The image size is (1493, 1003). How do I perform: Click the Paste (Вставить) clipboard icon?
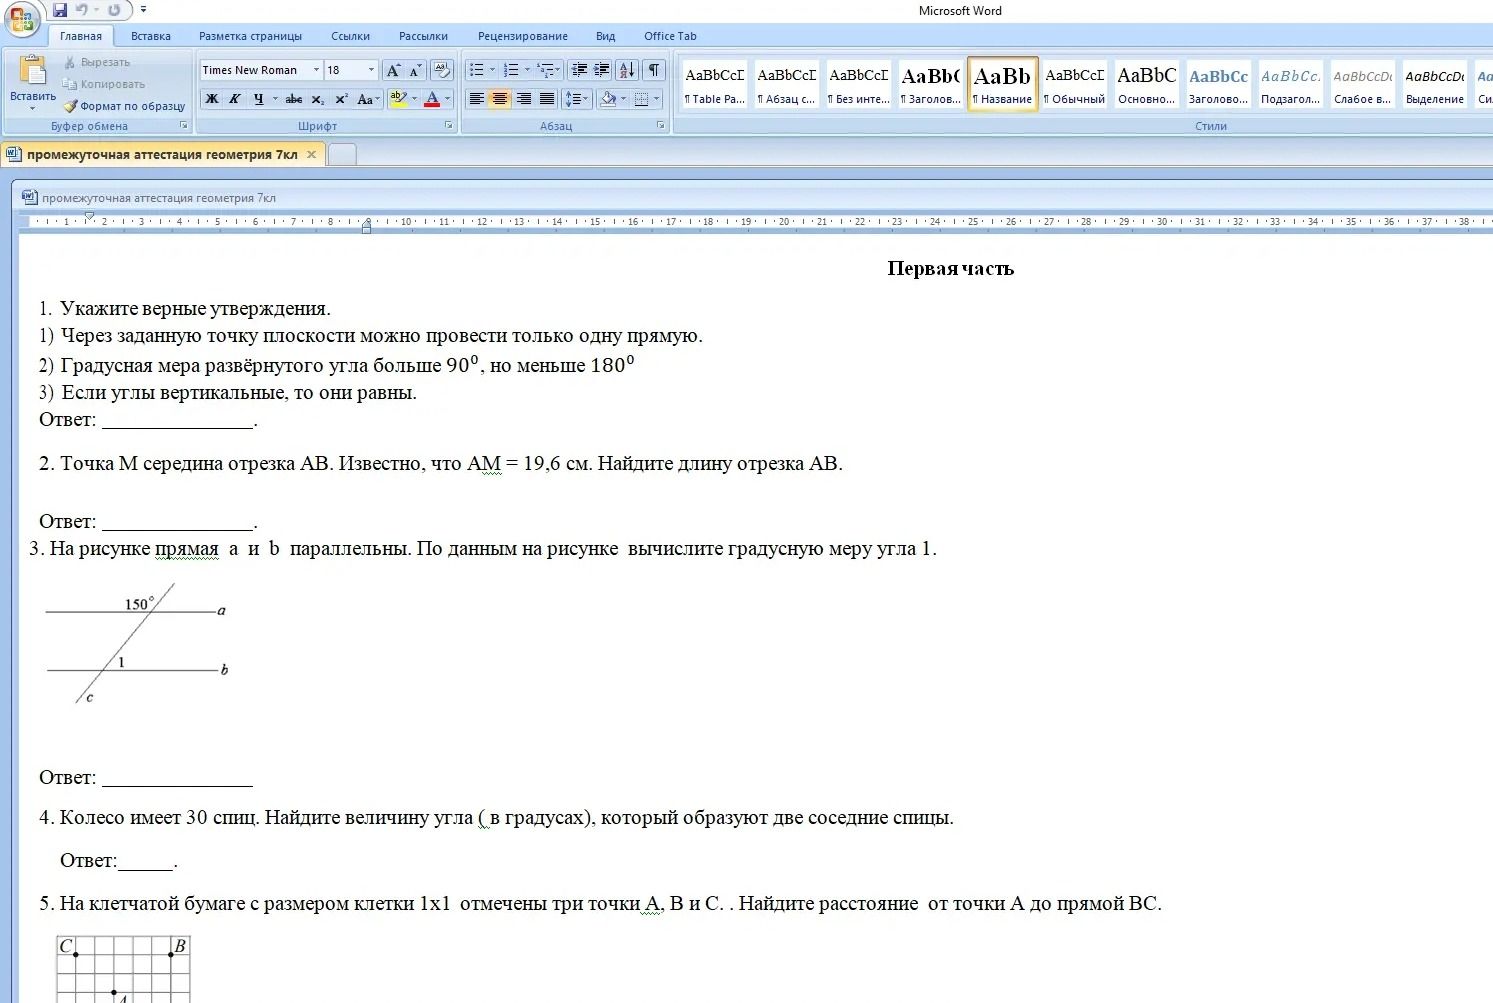32,71
